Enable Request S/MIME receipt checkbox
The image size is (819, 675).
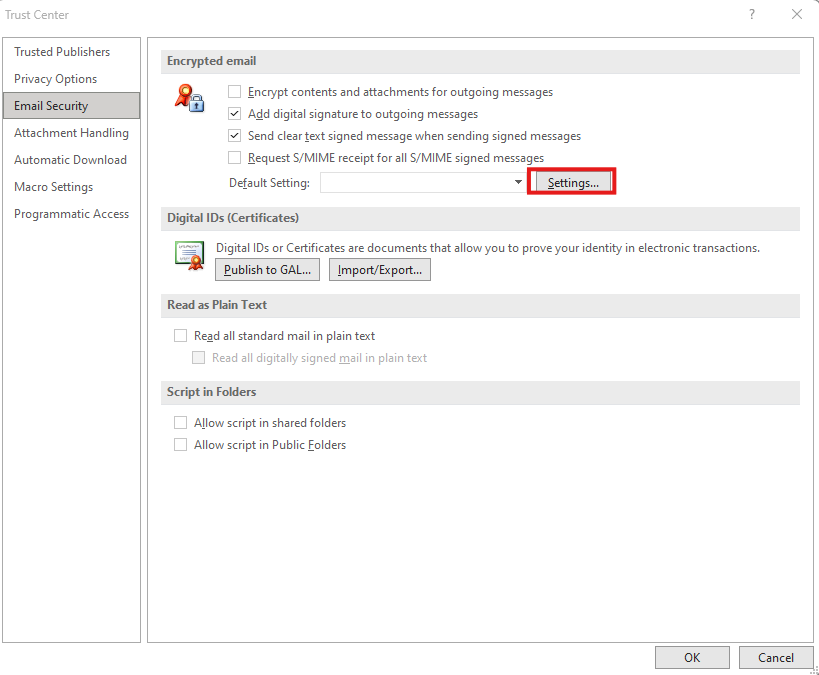tap(235, 158)
